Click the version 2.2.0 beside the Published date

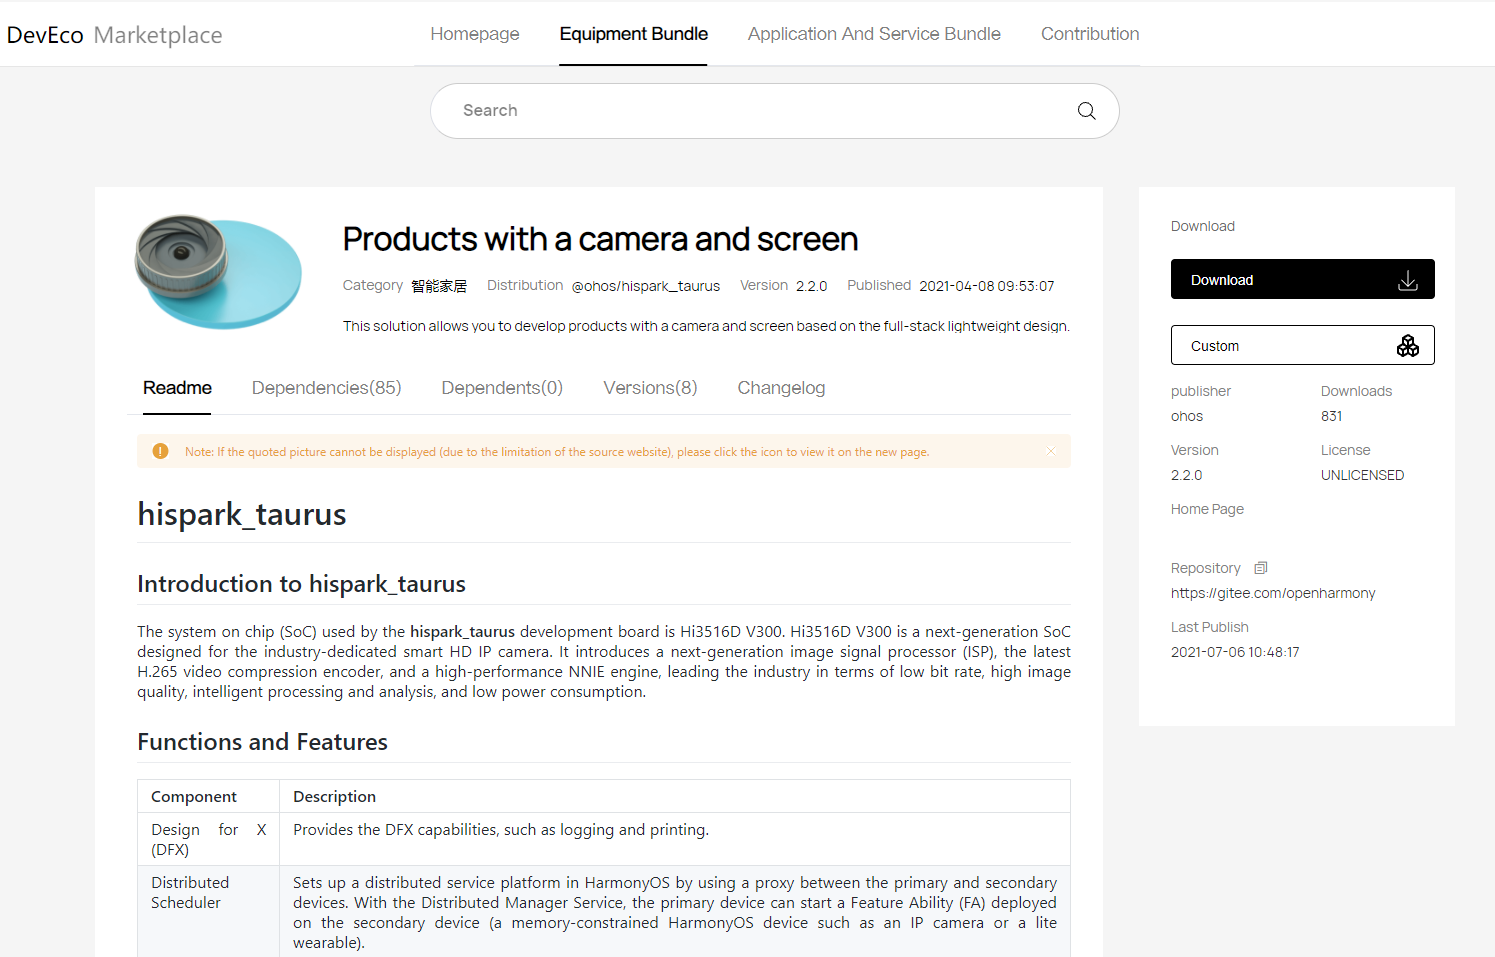811,286
